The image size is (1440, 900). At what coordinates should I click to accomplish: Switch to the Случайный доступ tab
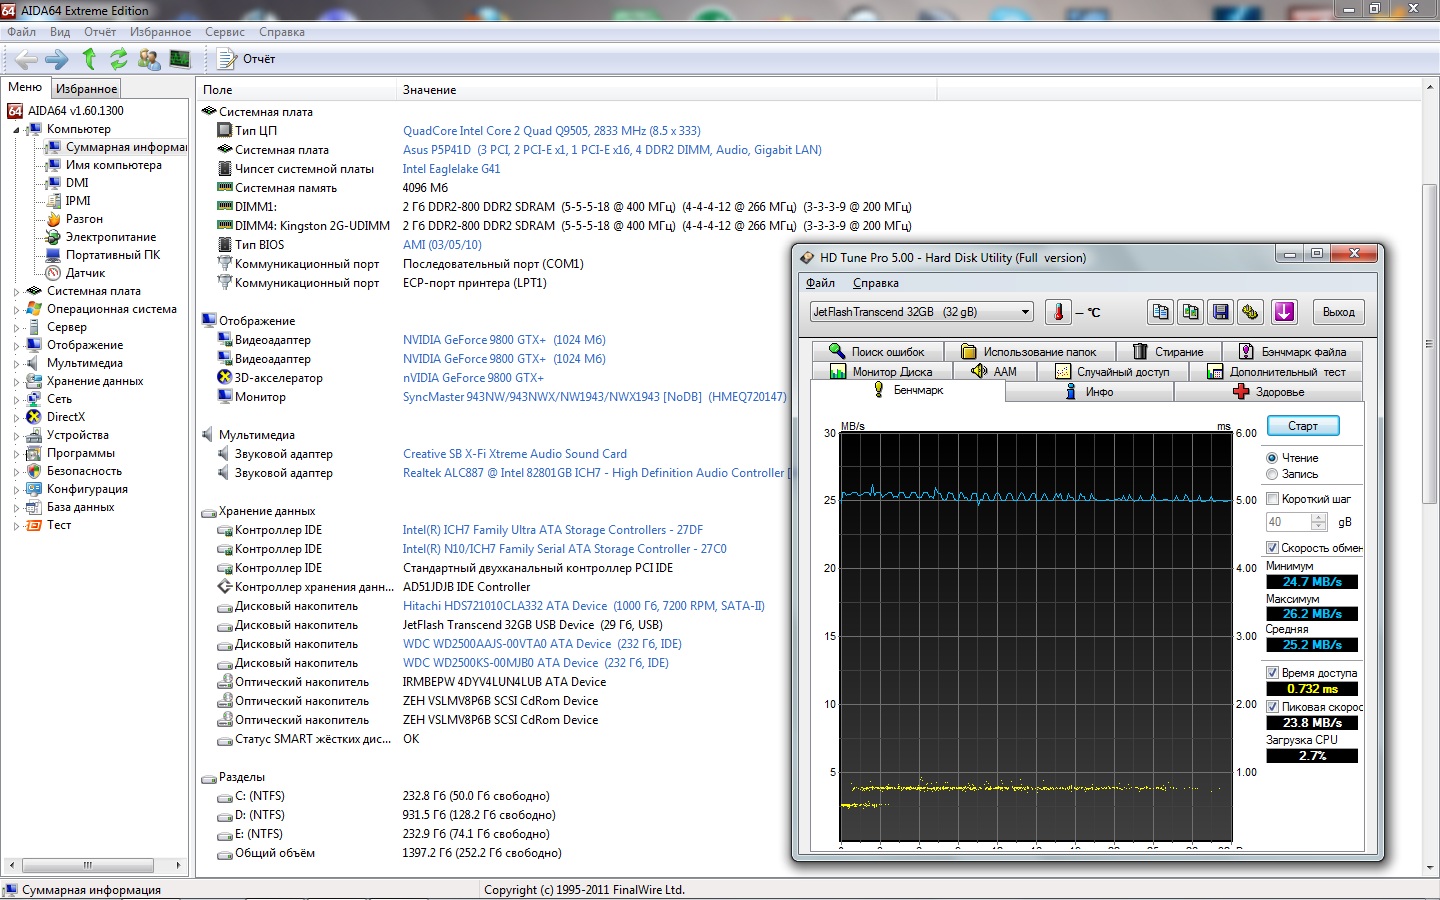click(x=1112, y=372)
